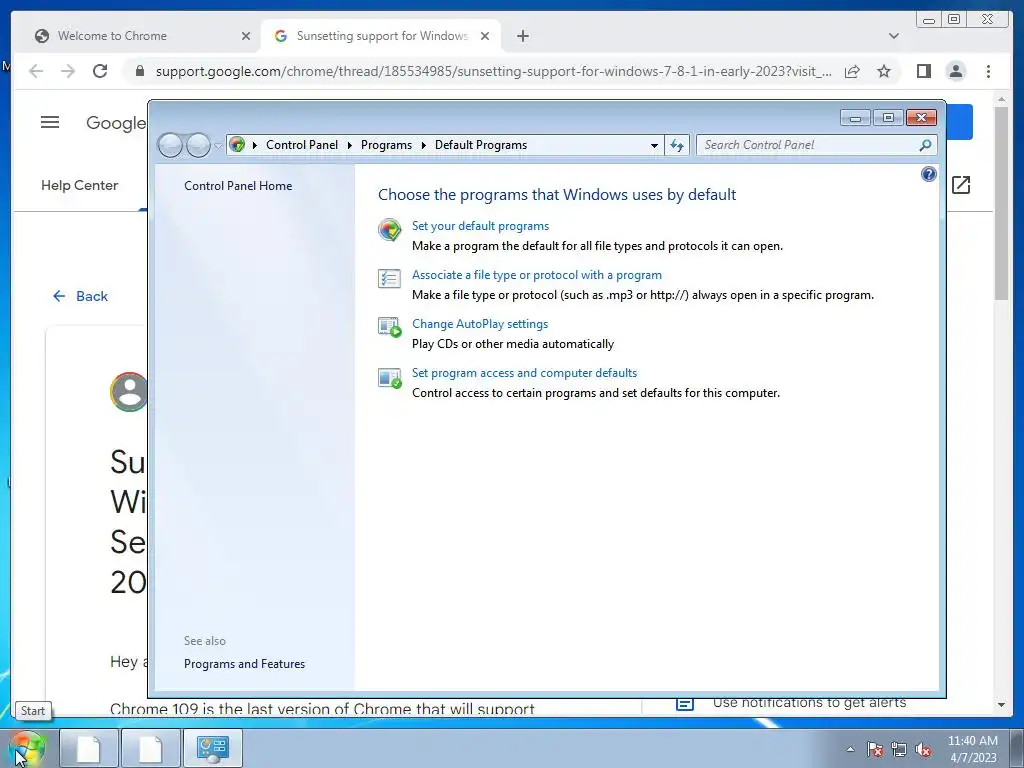Click Help Center in Chrome page
This screenshot has height=768, width=1024.
point(80,185)
